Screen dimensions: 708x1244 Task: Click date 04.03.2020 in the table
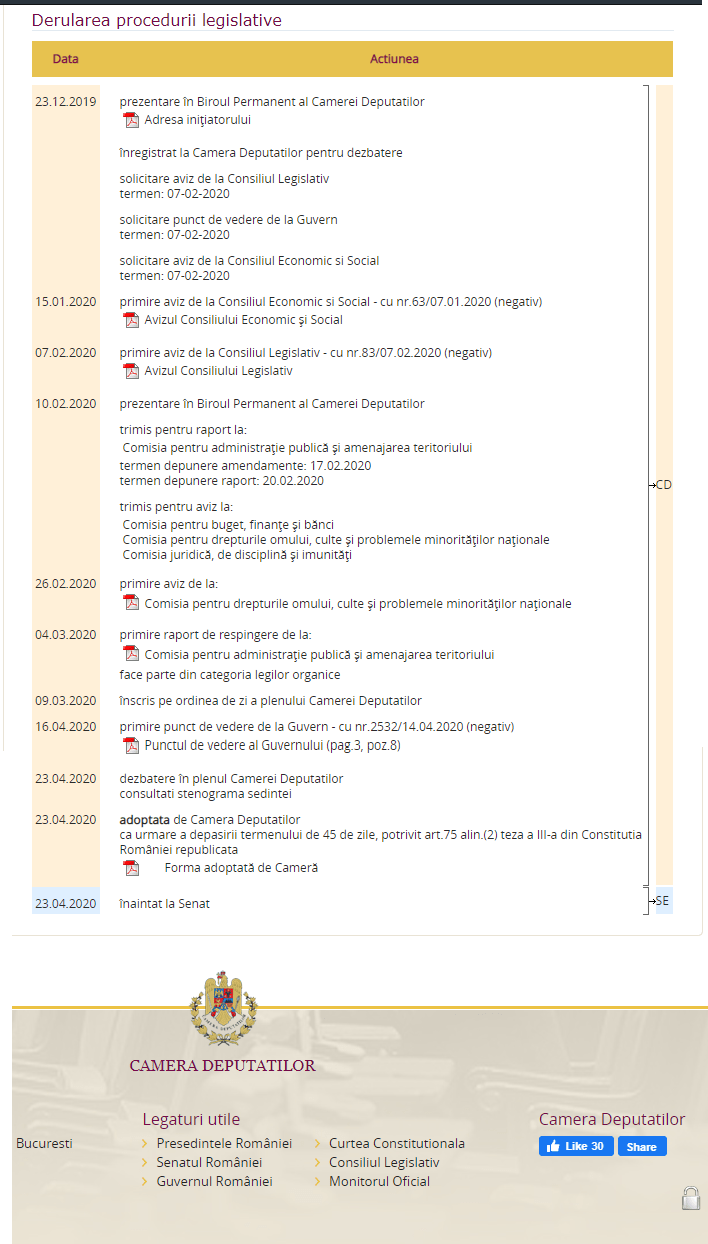[x=66, y=635]
